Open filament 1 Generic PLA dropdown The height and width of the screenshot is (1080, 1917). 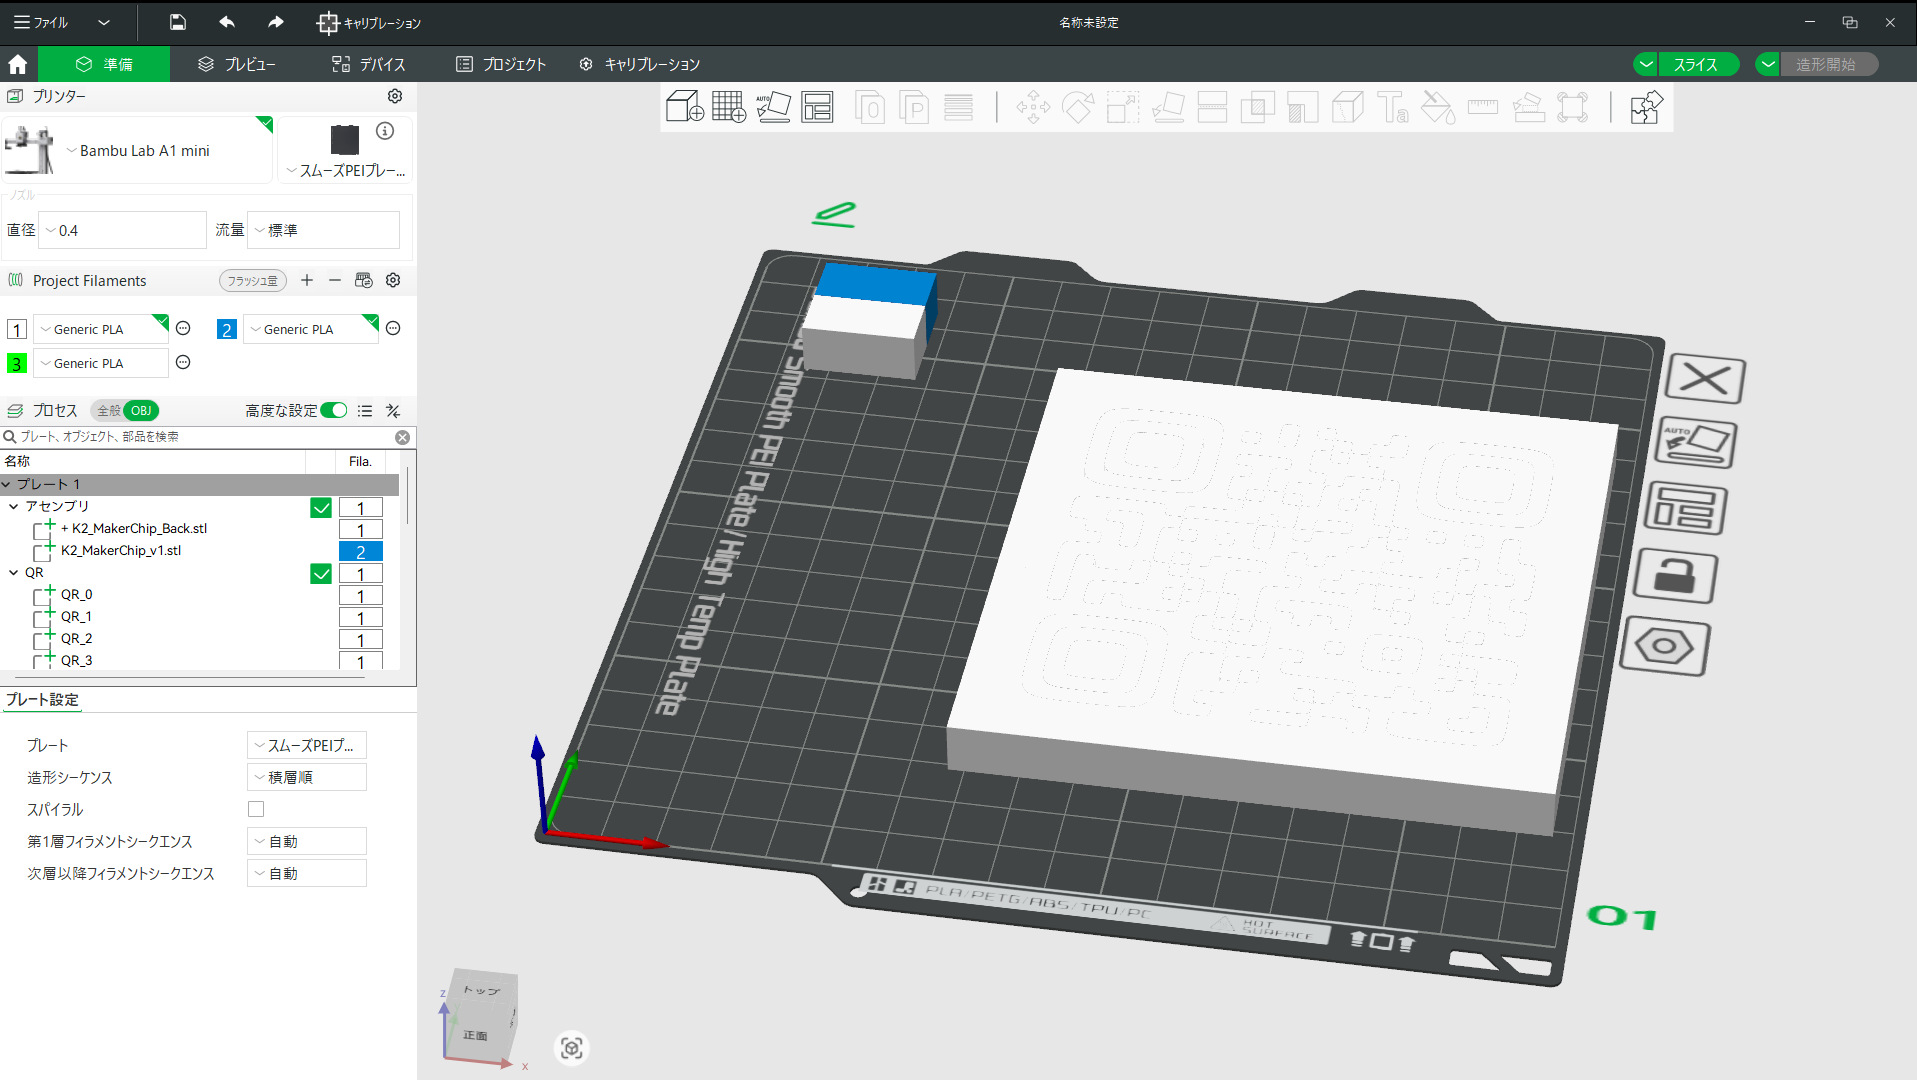pyautogui.click(x=101, y=329)
